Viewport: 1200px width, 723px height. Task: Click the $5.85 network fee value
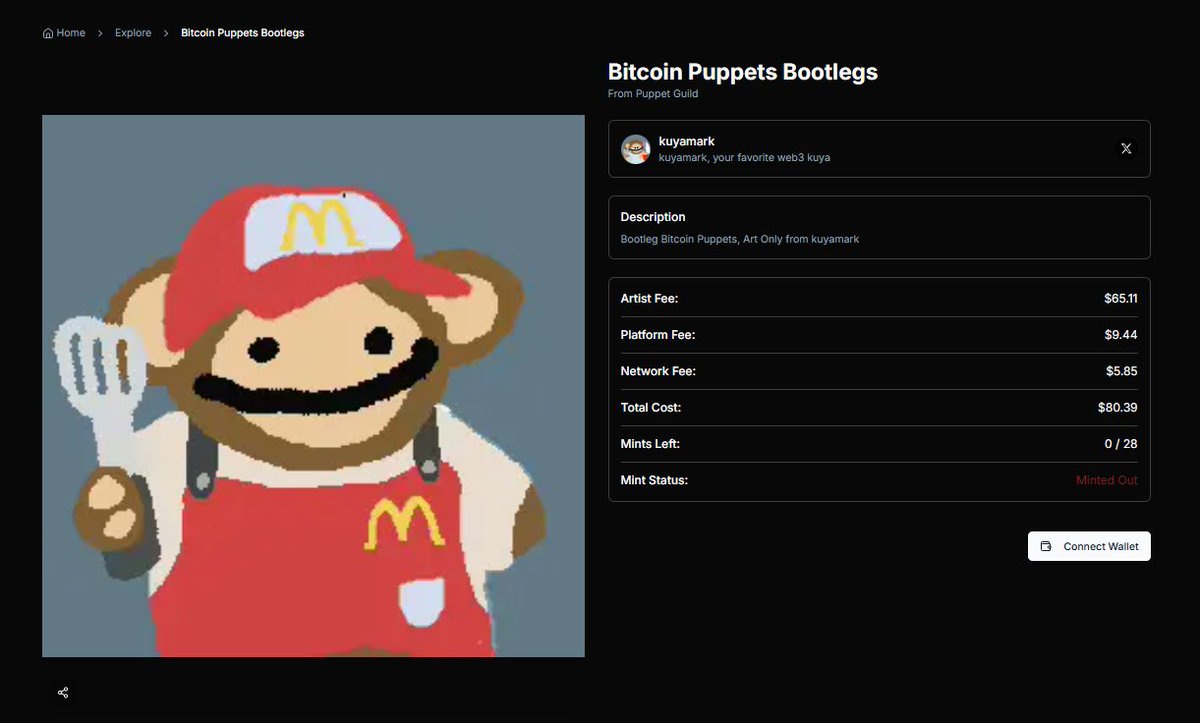click(1121, 371)
